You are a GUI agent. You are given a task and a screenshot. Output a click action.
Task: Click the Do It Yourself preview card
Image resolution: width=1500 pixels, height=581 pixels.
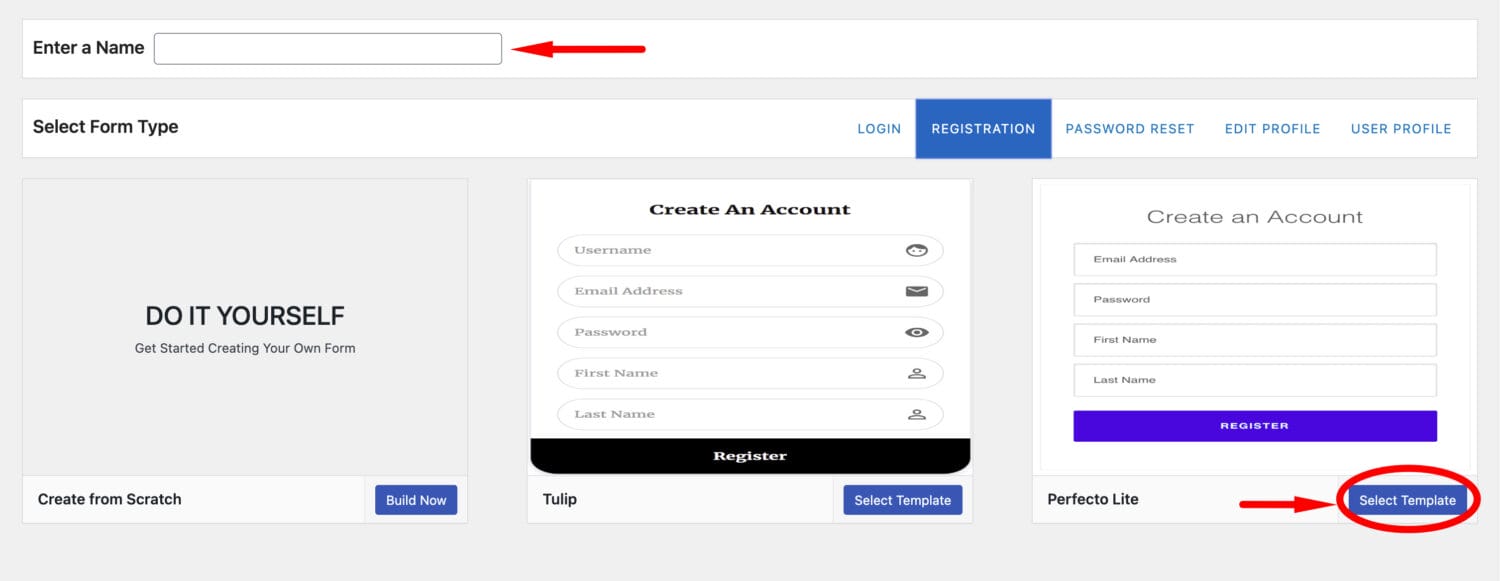click(245, 327)
